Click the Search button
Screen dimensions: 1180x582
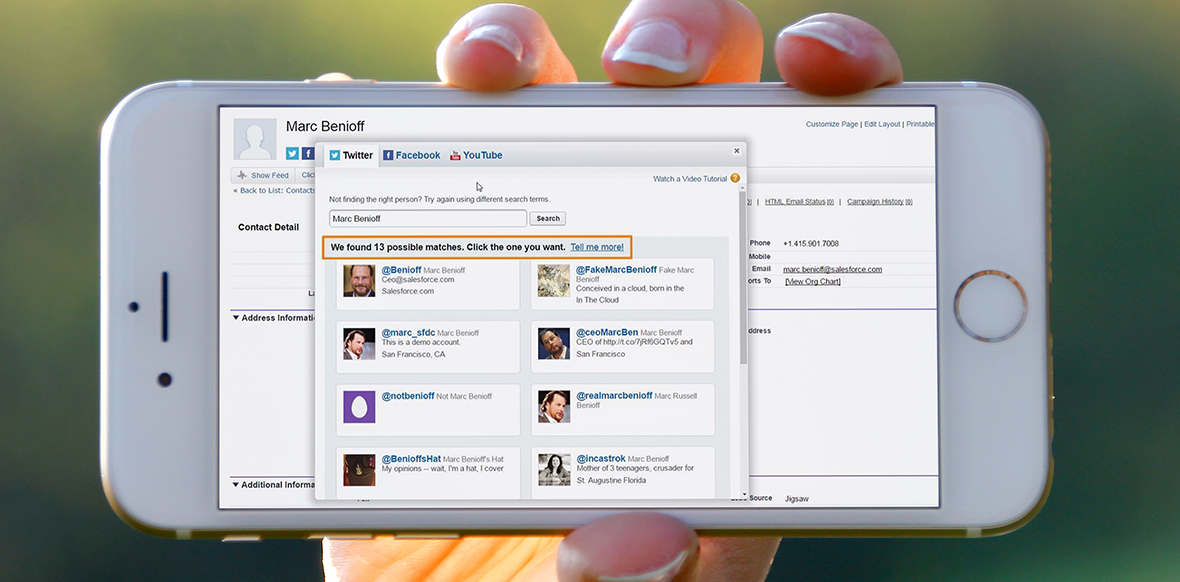pos(548,218)
